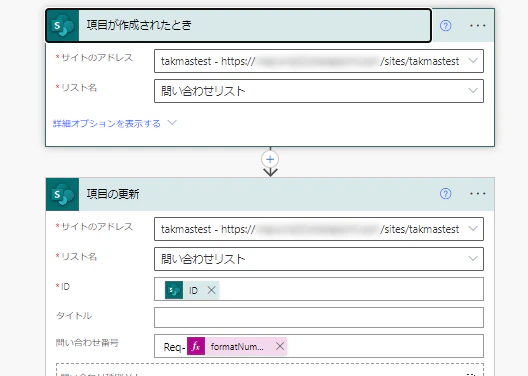Click the SharePoint icon inside the ID token

pyautogui.click(x=174, y=290)
